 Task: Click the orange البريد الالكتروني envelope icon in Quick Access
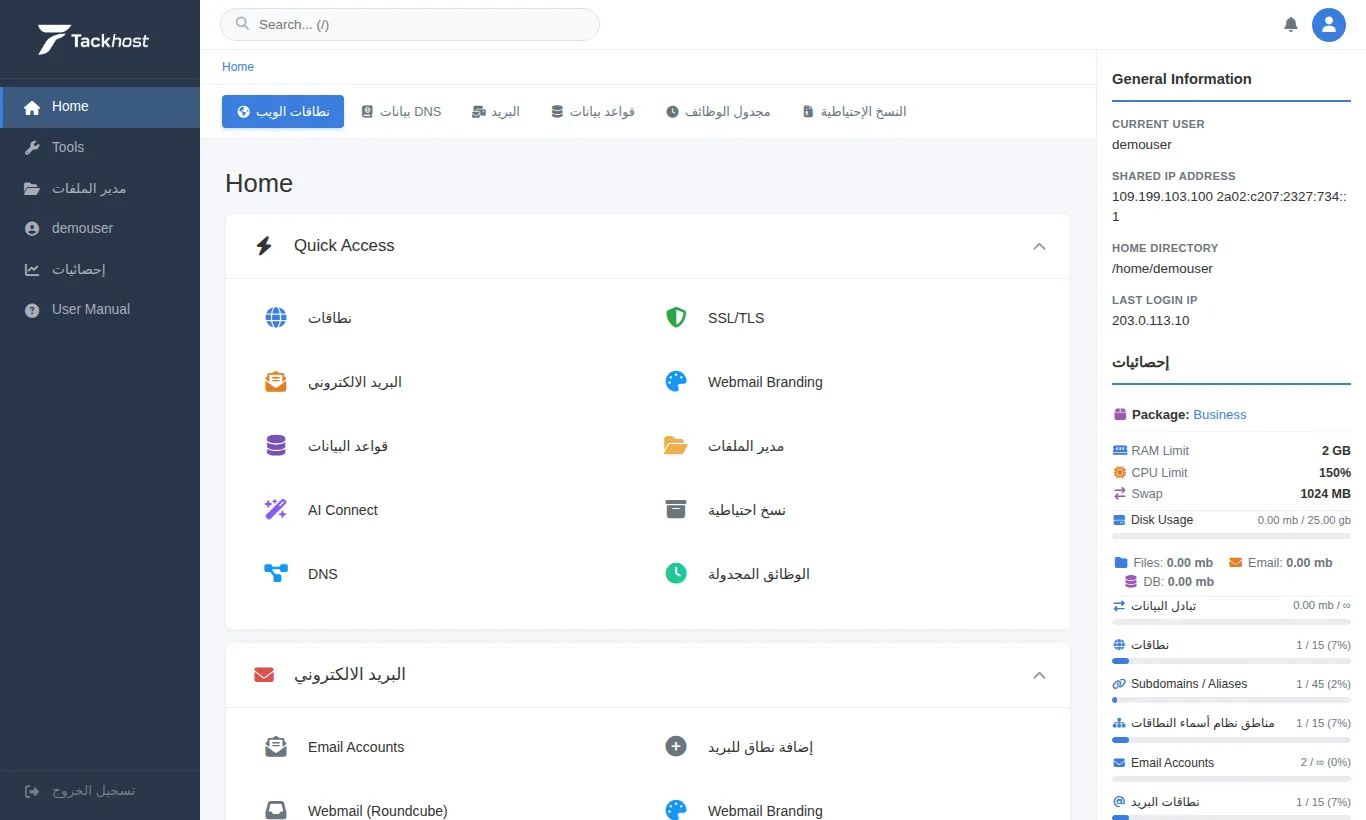click(276, 382)
